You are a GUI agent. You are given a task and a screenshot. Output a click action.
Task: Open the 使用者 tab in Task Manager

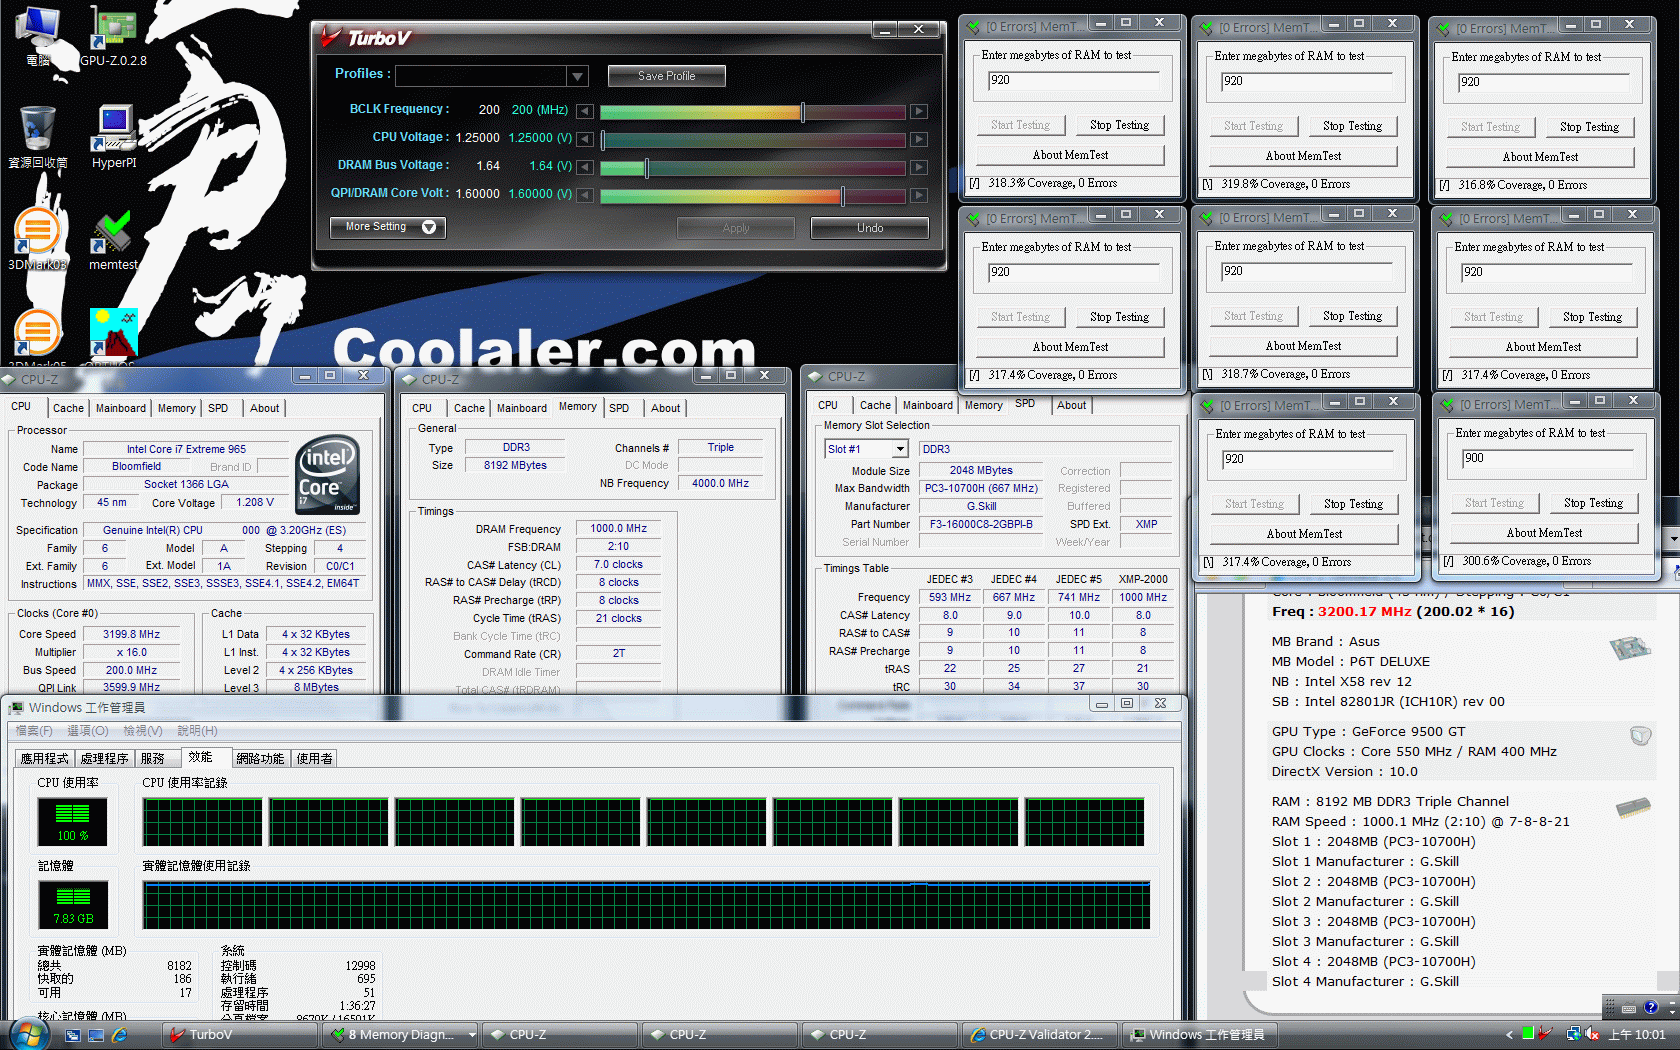pos(314,758)
